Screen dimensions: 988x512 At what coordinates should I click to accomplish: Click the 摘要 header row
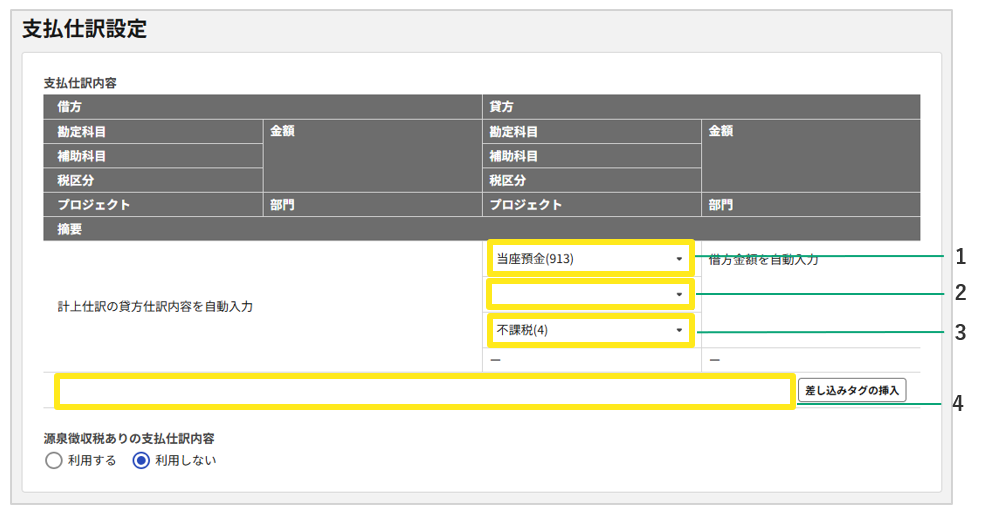(x=70, y=229)
